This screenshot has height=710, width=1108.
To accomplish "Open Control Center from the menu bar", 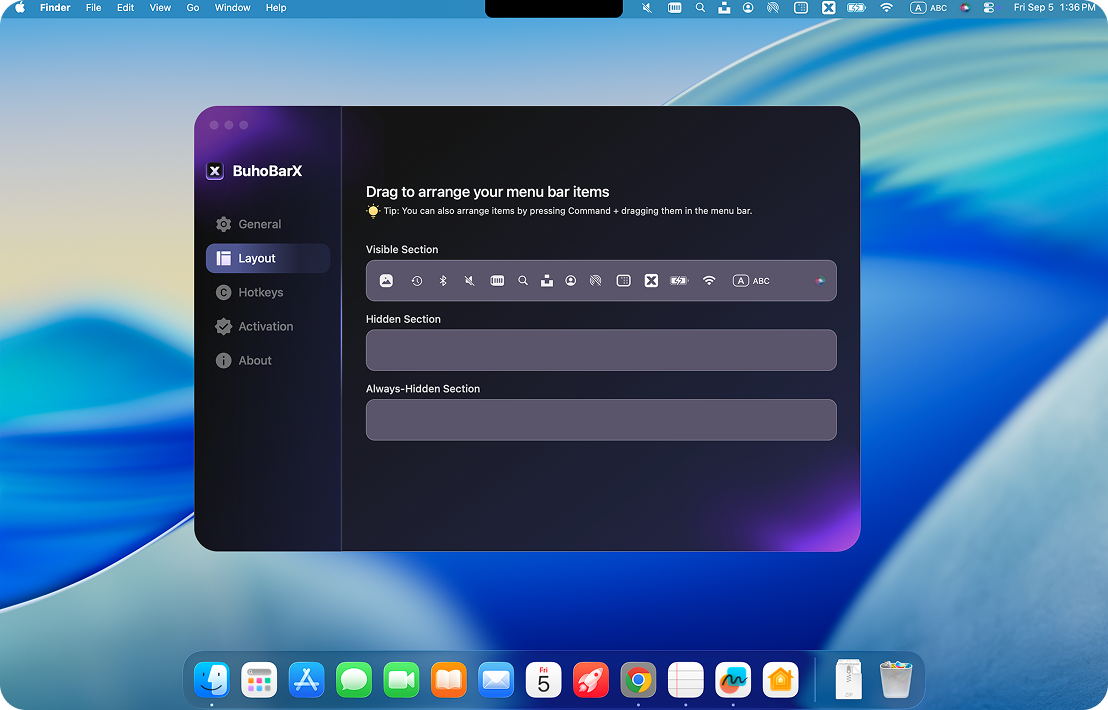I will click(989, 8).
